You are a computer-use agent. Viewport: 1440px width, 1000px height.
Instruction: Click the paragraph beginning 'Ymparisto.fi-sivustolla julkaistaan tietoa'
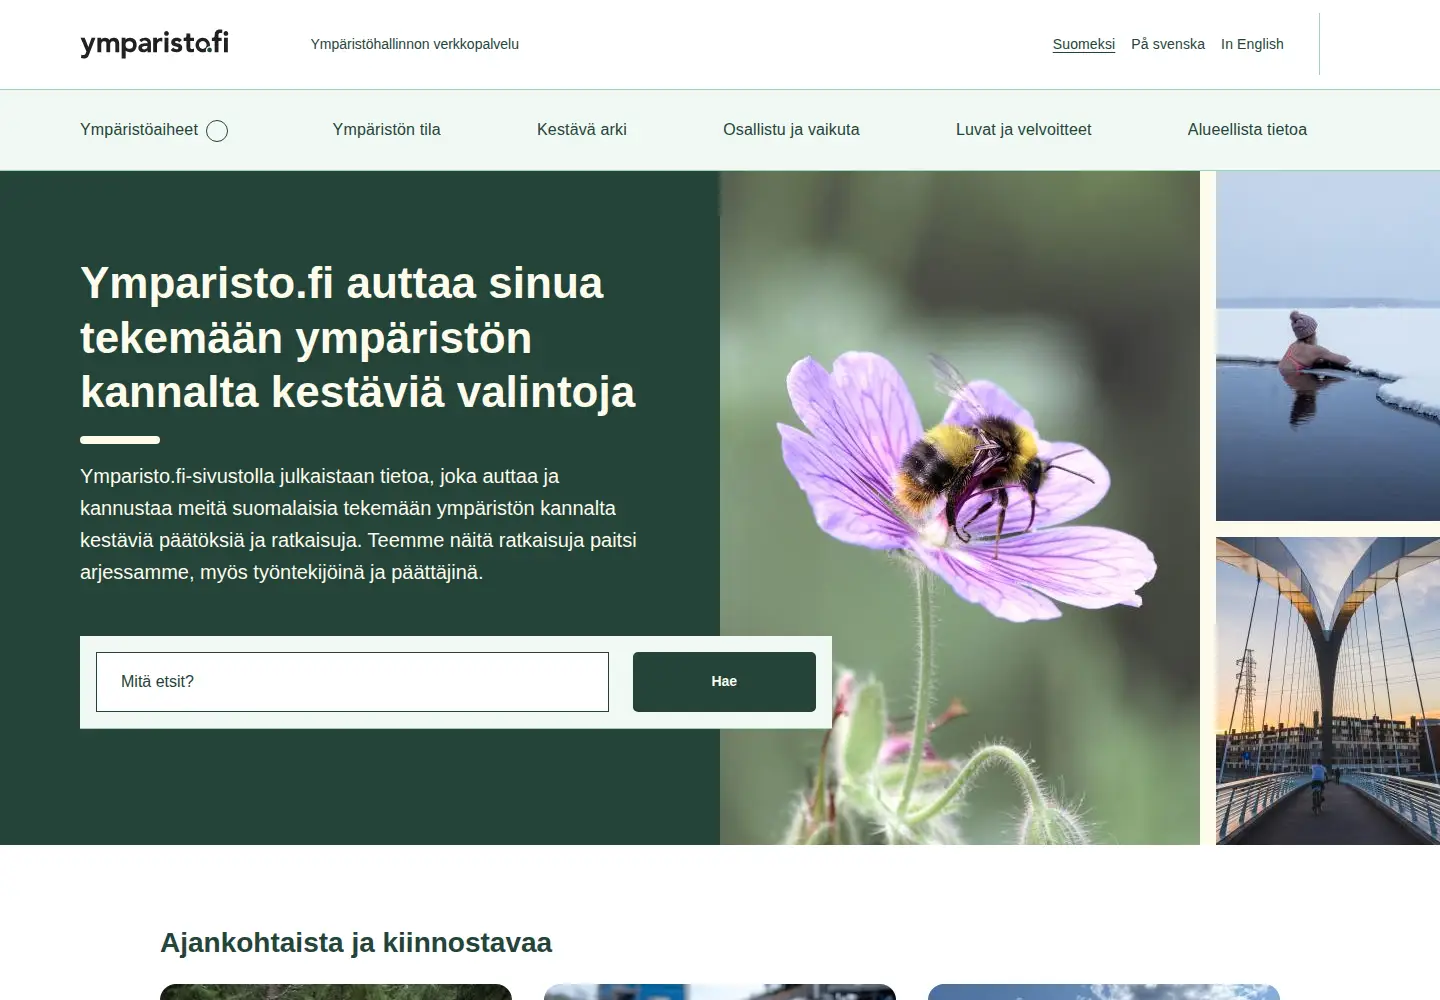(358, 524)
